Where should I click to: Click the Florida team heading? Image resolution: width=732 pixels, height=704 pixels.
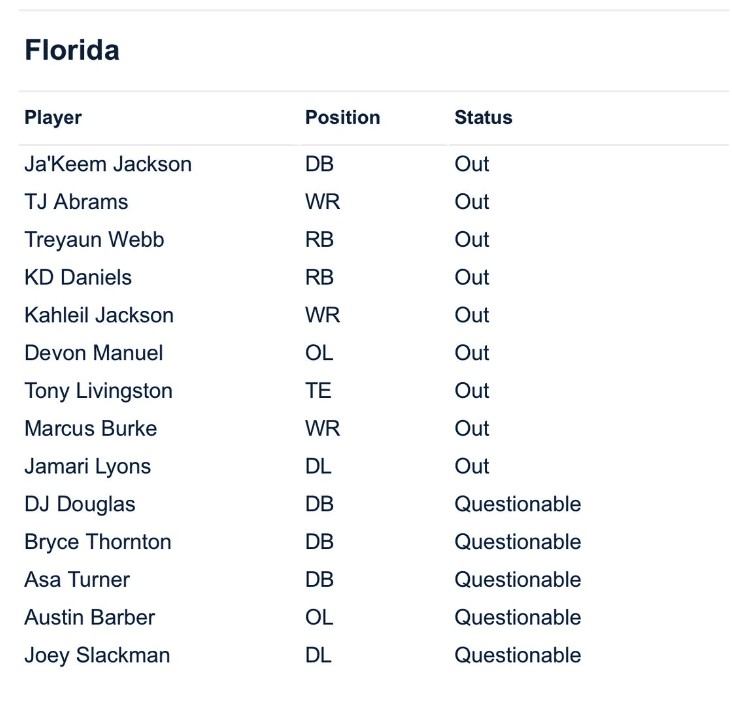72,50
